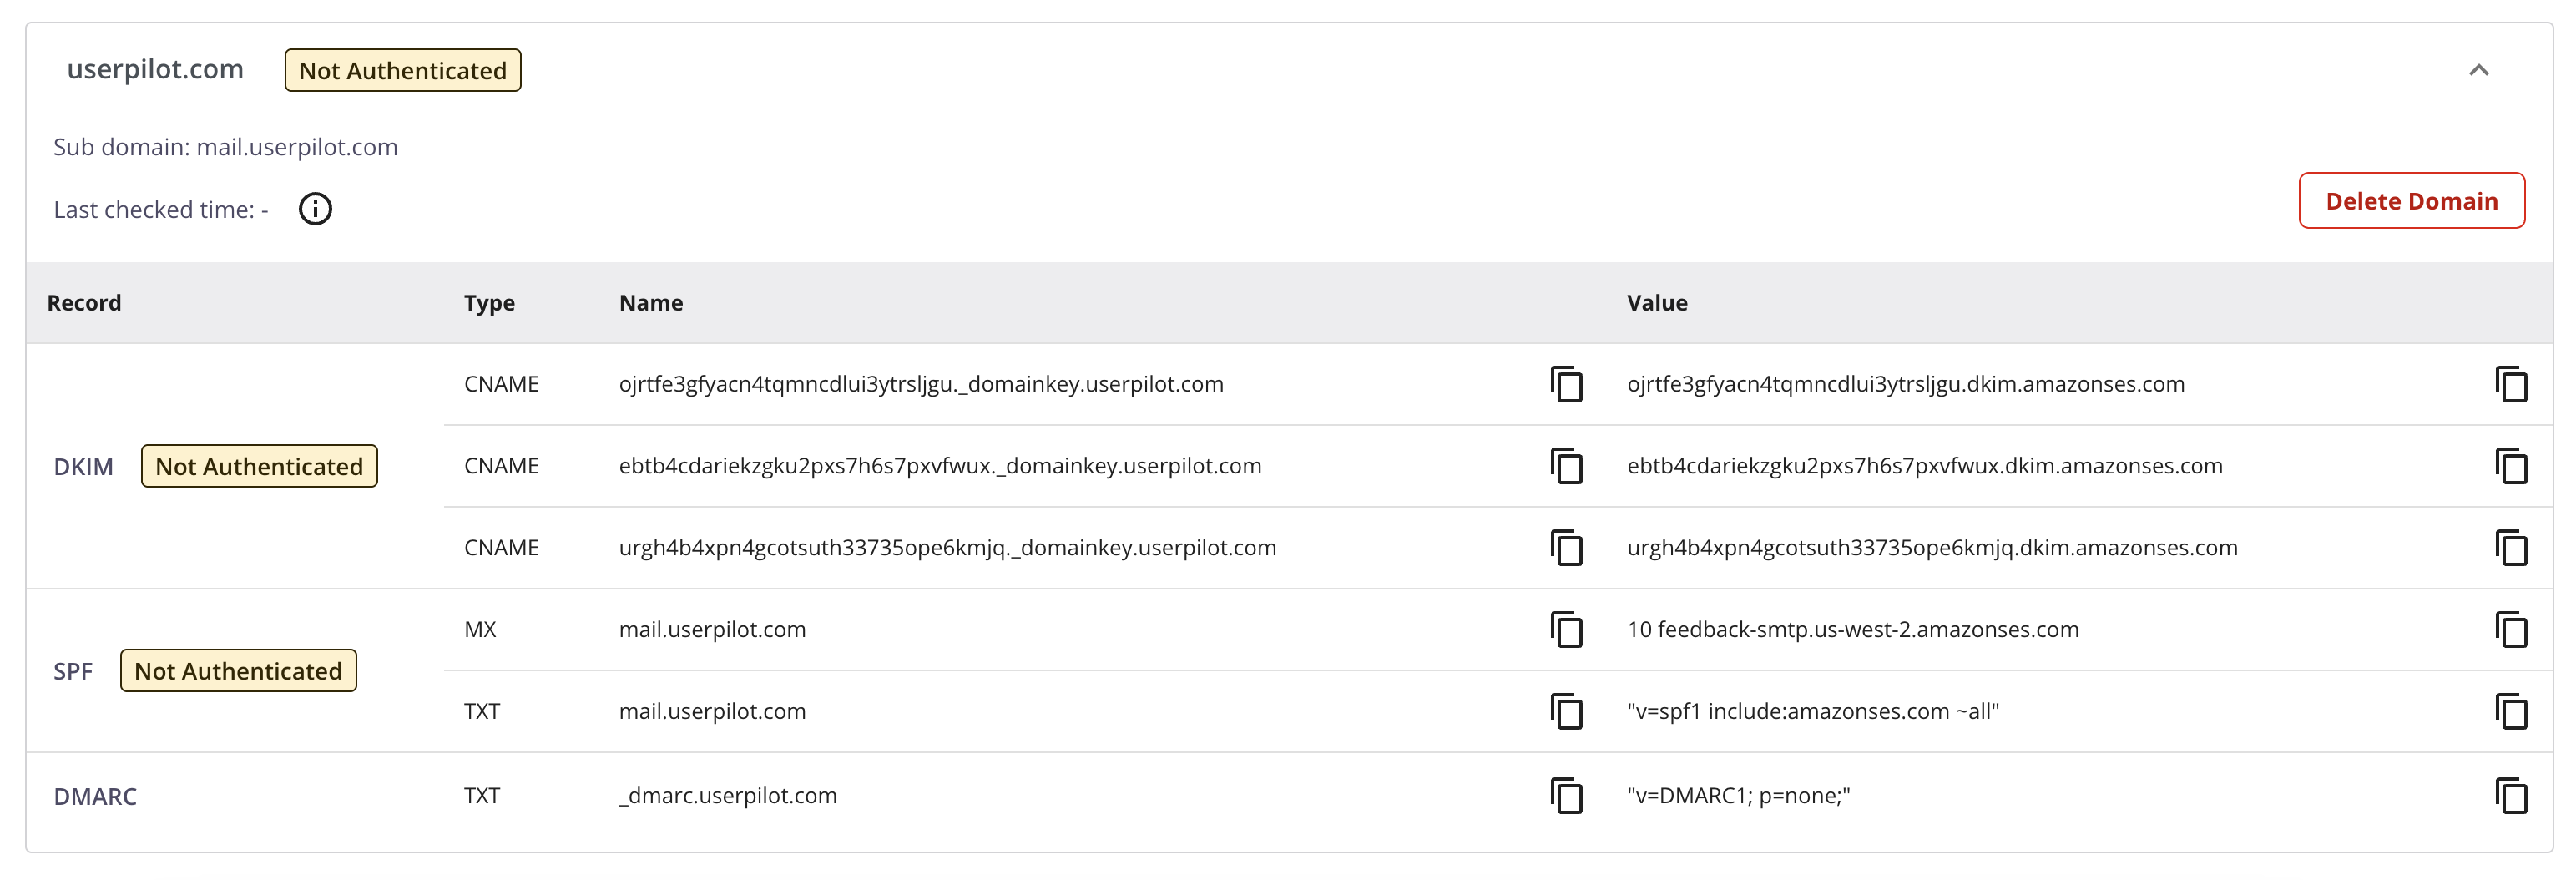Click the TXT type cell in DMARC row
The height and width of the screenshot is (880, 2576).
click(x=481, y=796)
